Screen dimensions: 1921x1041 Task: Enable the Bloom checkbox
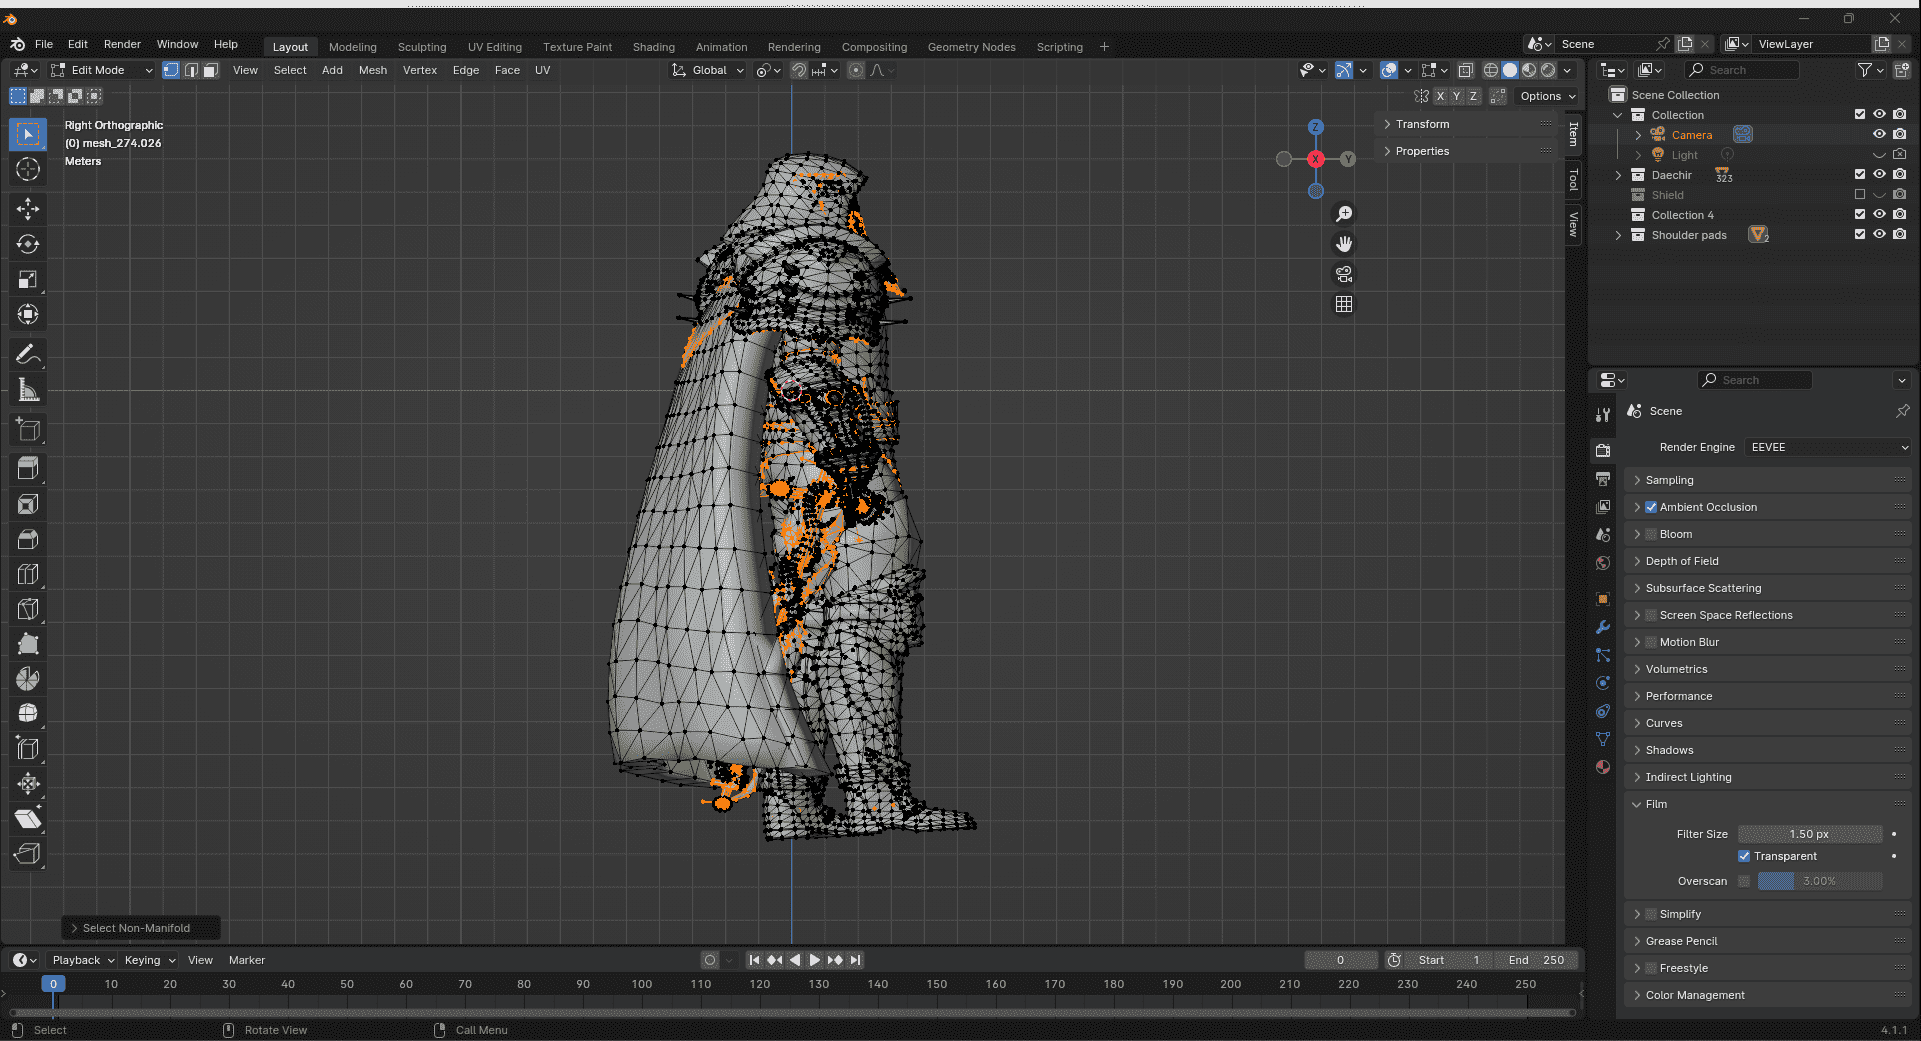[x=1651, y=534]
